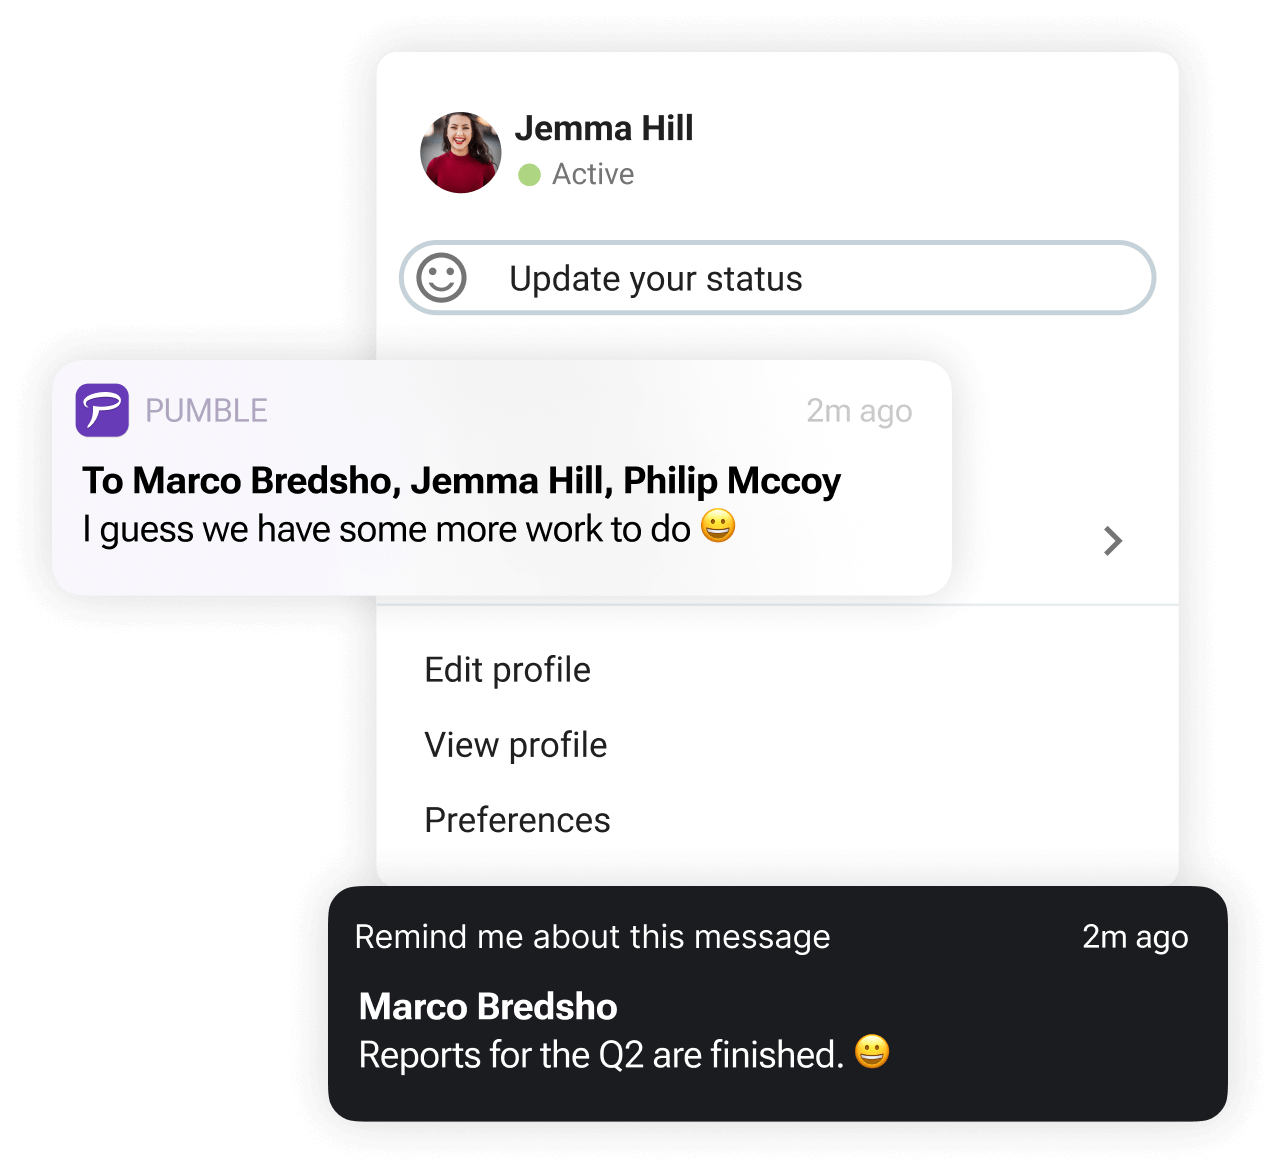Click the Pumble app logo icon
This screenshot has width=1278, height=1171.
point(102,410)
